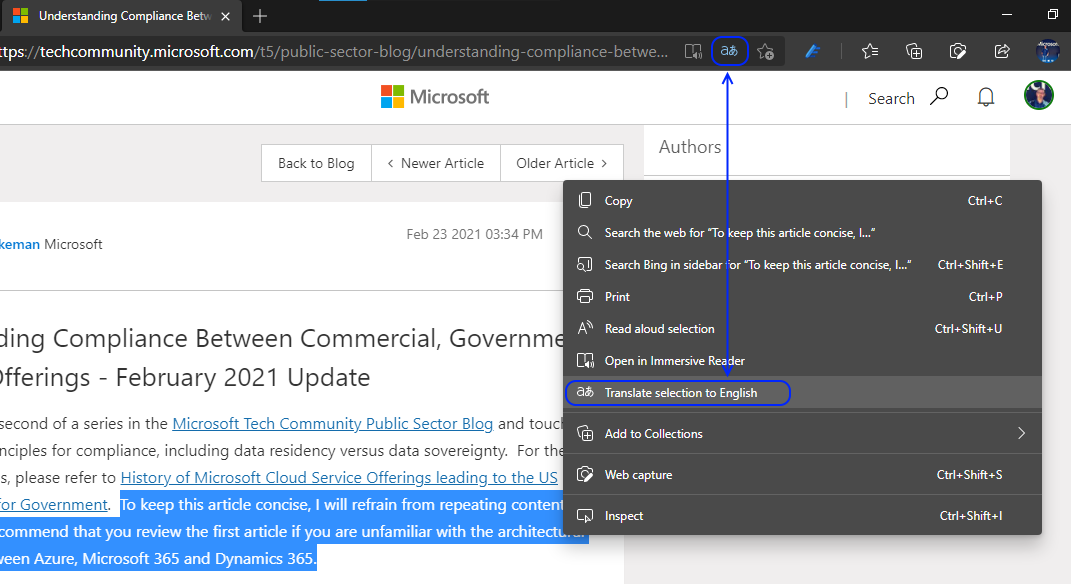Click the Search text on the page header
Viewport: 1071px width, 584px height.
click(891, 98)
